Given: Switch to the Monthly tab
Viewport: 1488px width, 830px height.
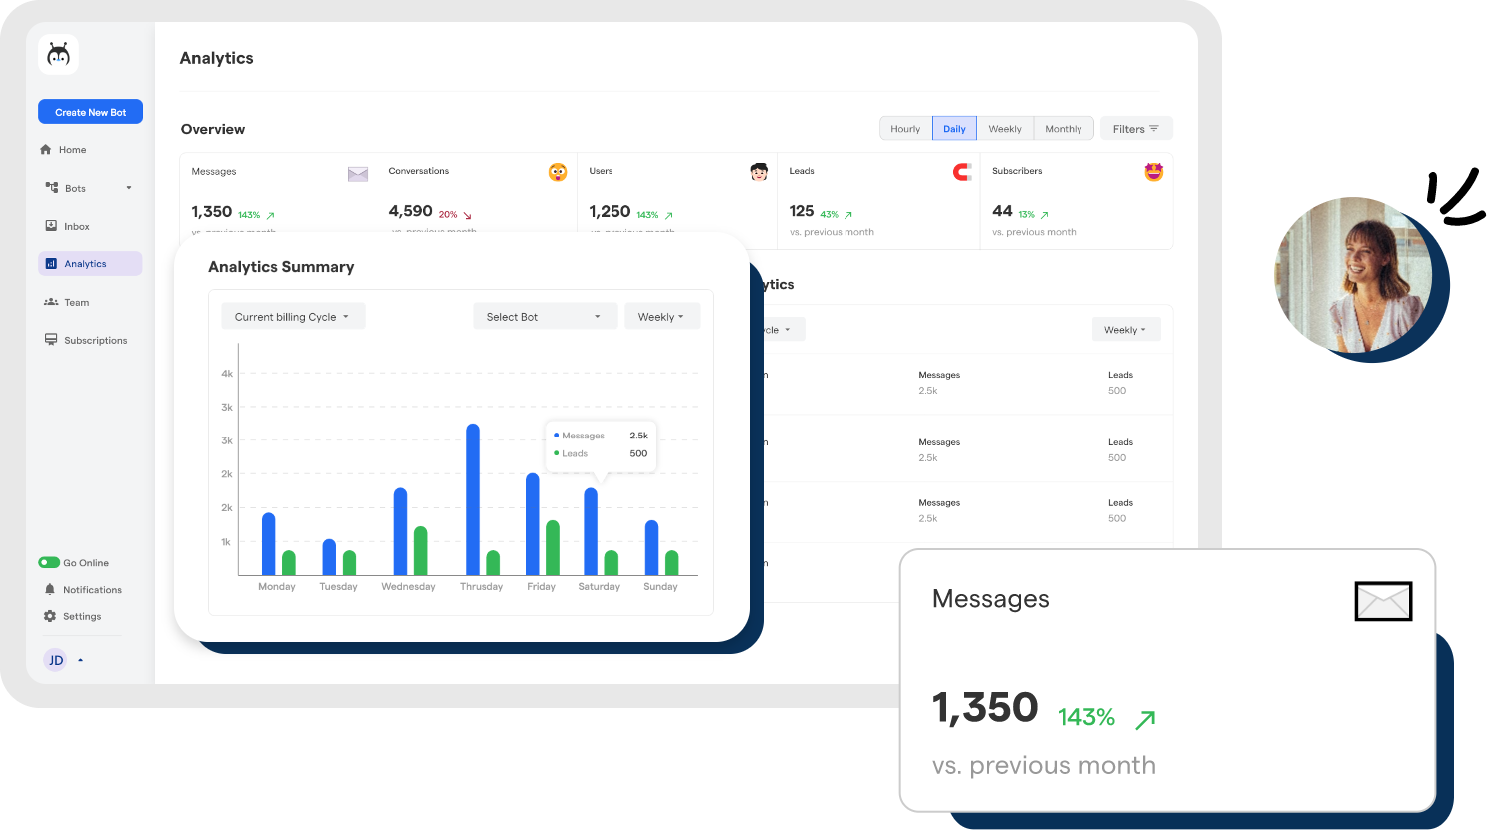Looking at the screenshot, I should coord(1063,128).
